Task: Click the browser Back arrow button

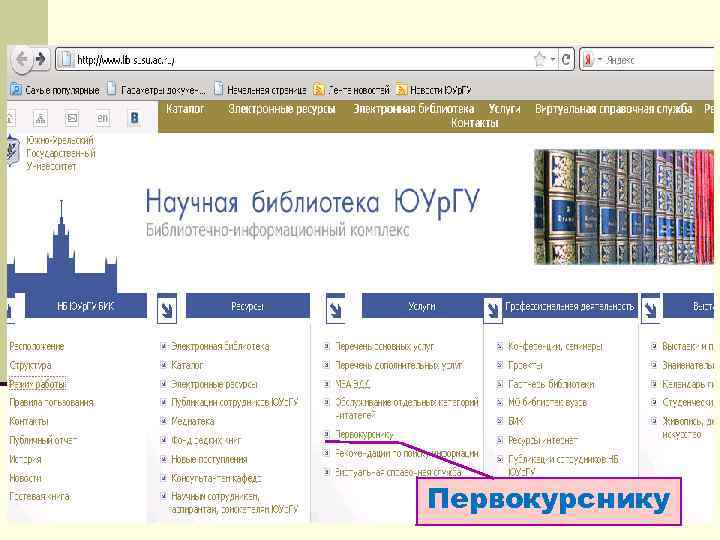Action: (21, 59)
